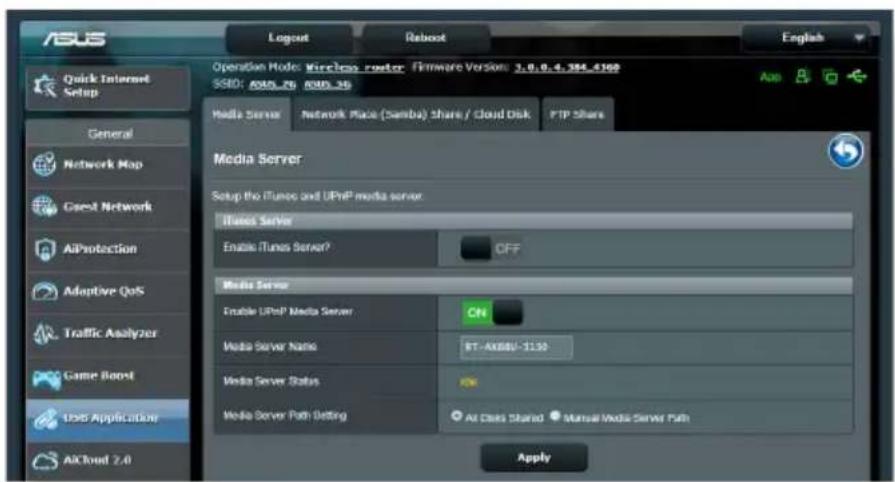Click the AiProtection shield icon

click(45, 249)
